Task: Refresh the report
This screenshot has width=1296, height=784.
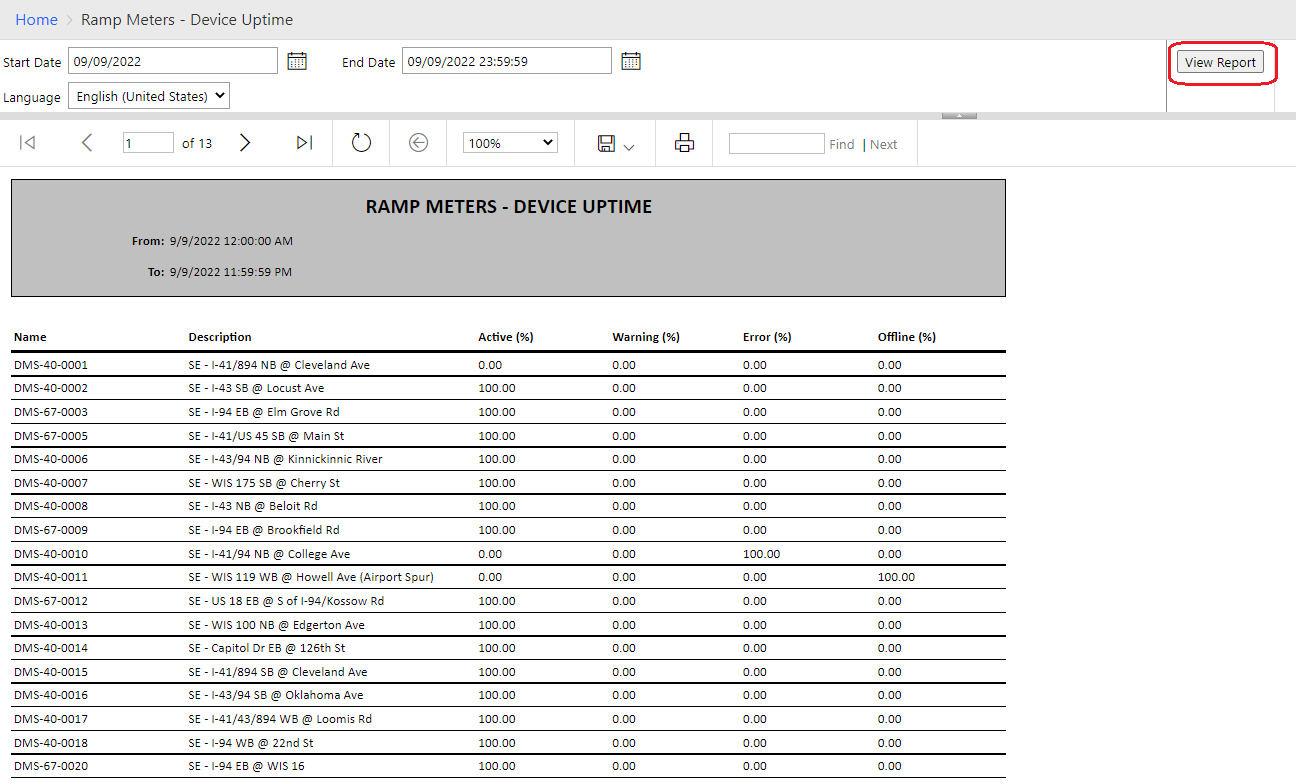Action: 361,143
